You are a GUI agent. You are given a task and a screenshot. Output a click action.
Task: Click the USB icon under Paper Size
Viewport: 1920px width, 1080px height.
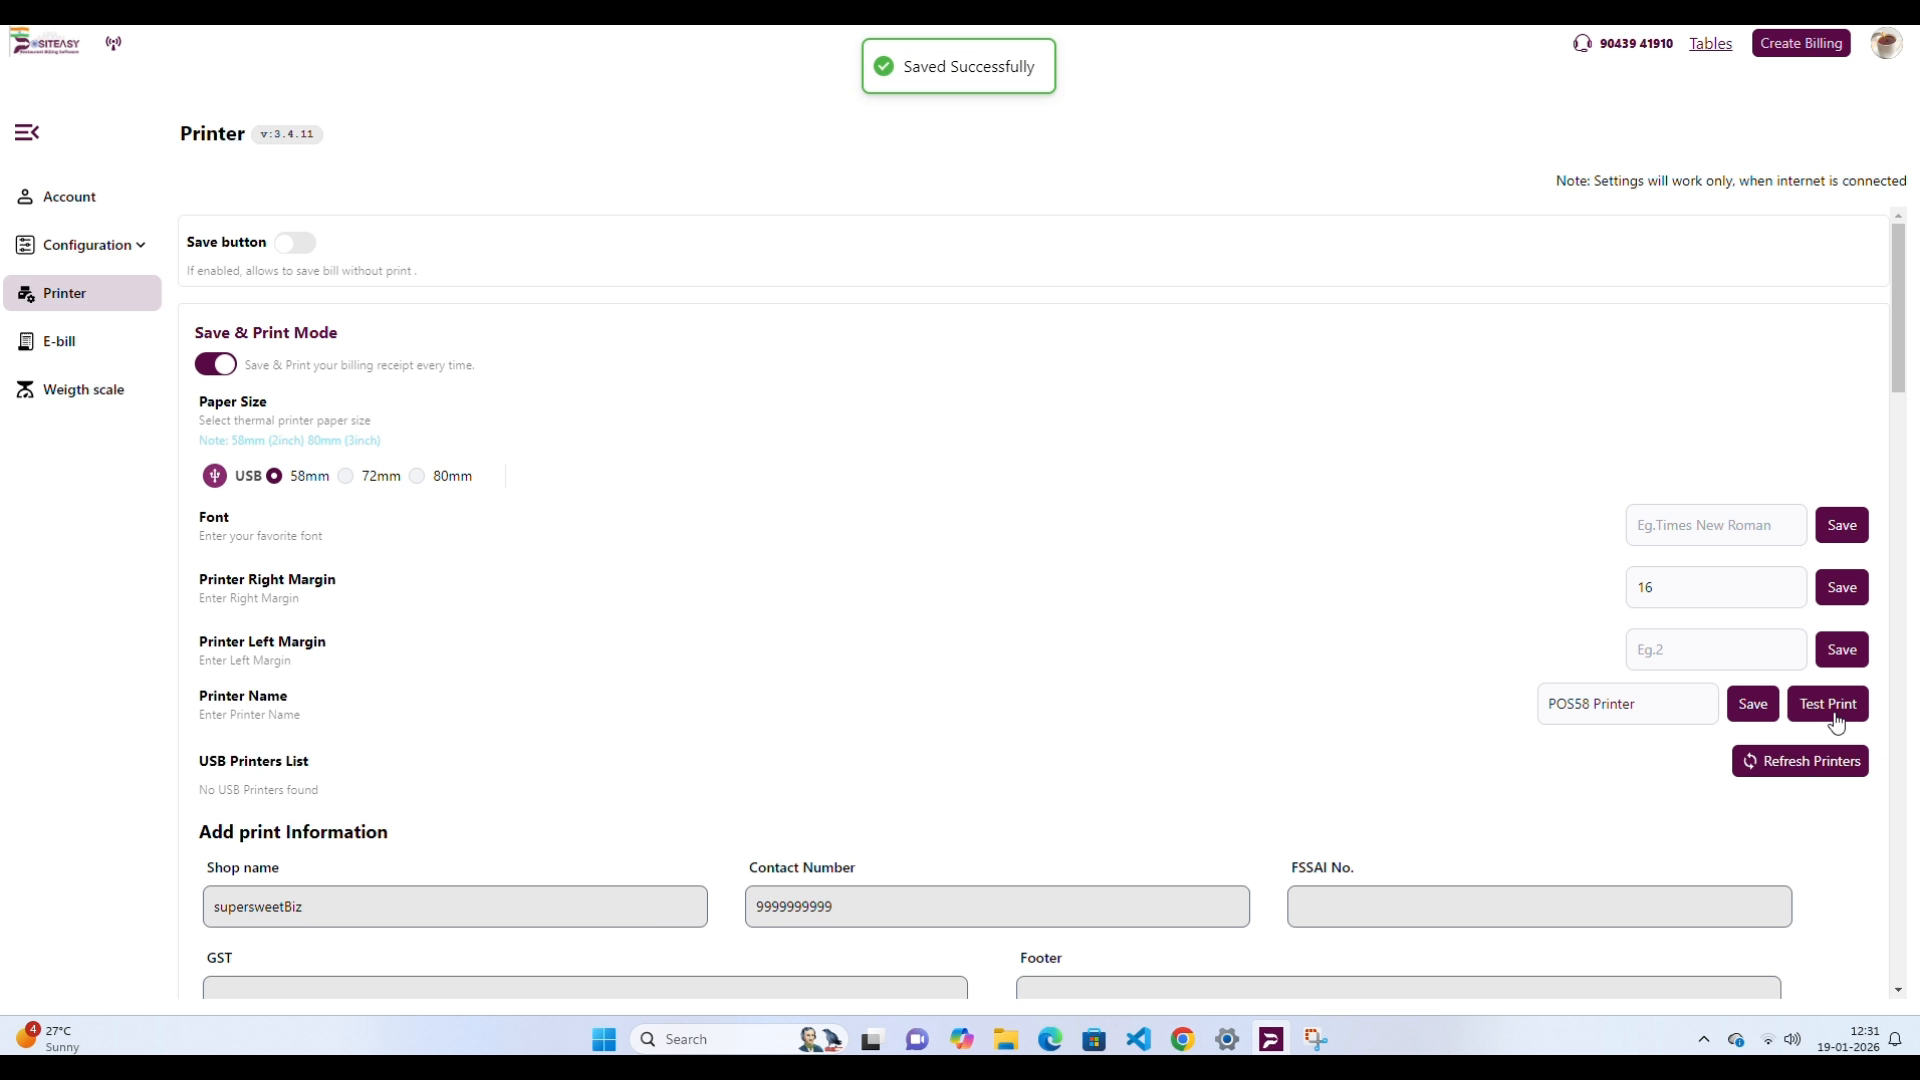(215, 476)
